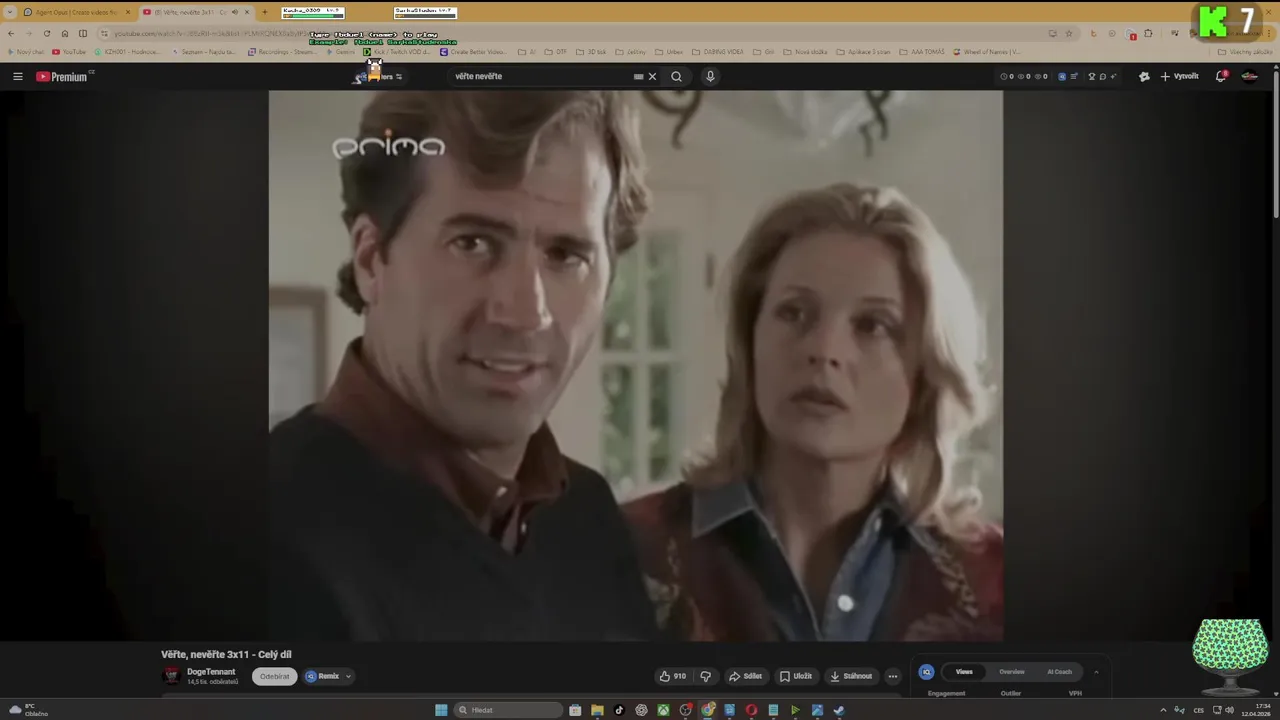Screen dimensions: 1280x720
Task: Click the vidIQ panel logo icon
Action: [x=926, y=672]
